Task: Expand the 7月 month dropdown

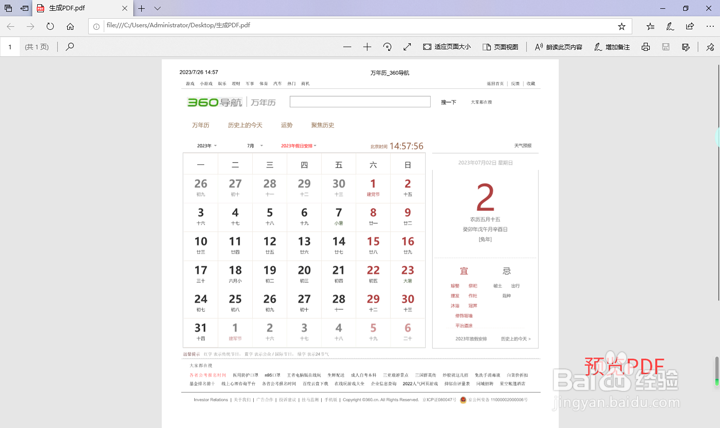Action: click(x=255, y=146)
